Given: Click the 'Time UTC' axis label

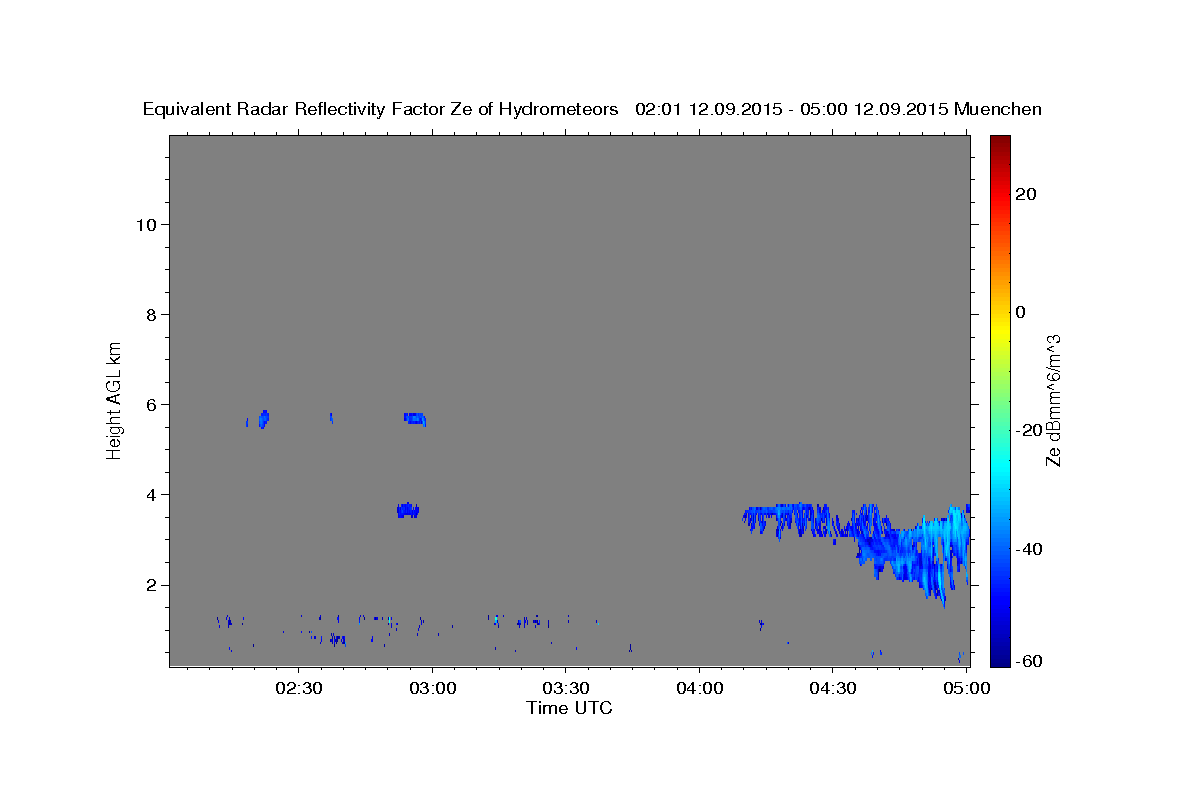Looking at the screenshot, I should pos(569,708).
